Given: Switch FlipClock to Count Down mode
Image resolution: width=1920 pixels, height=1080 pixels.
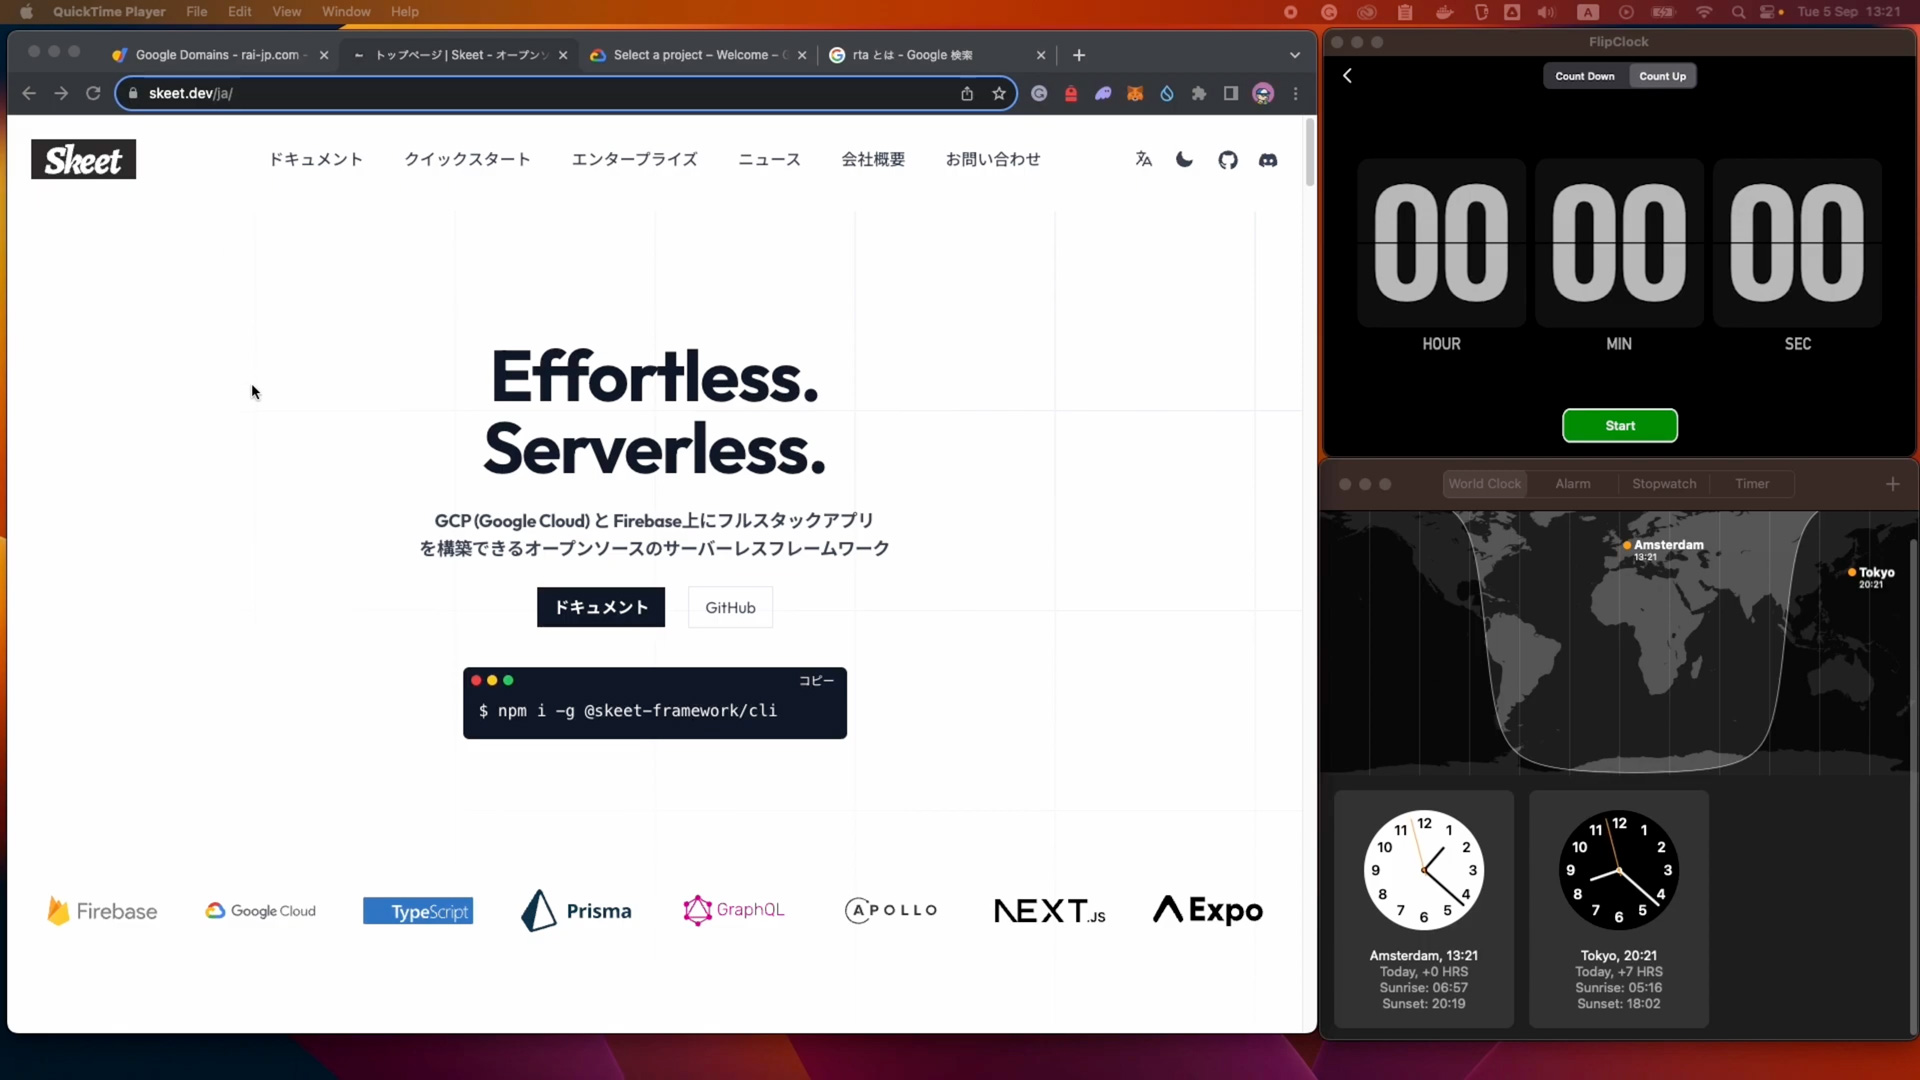Looking at the screenshot, I should 1585,76.
